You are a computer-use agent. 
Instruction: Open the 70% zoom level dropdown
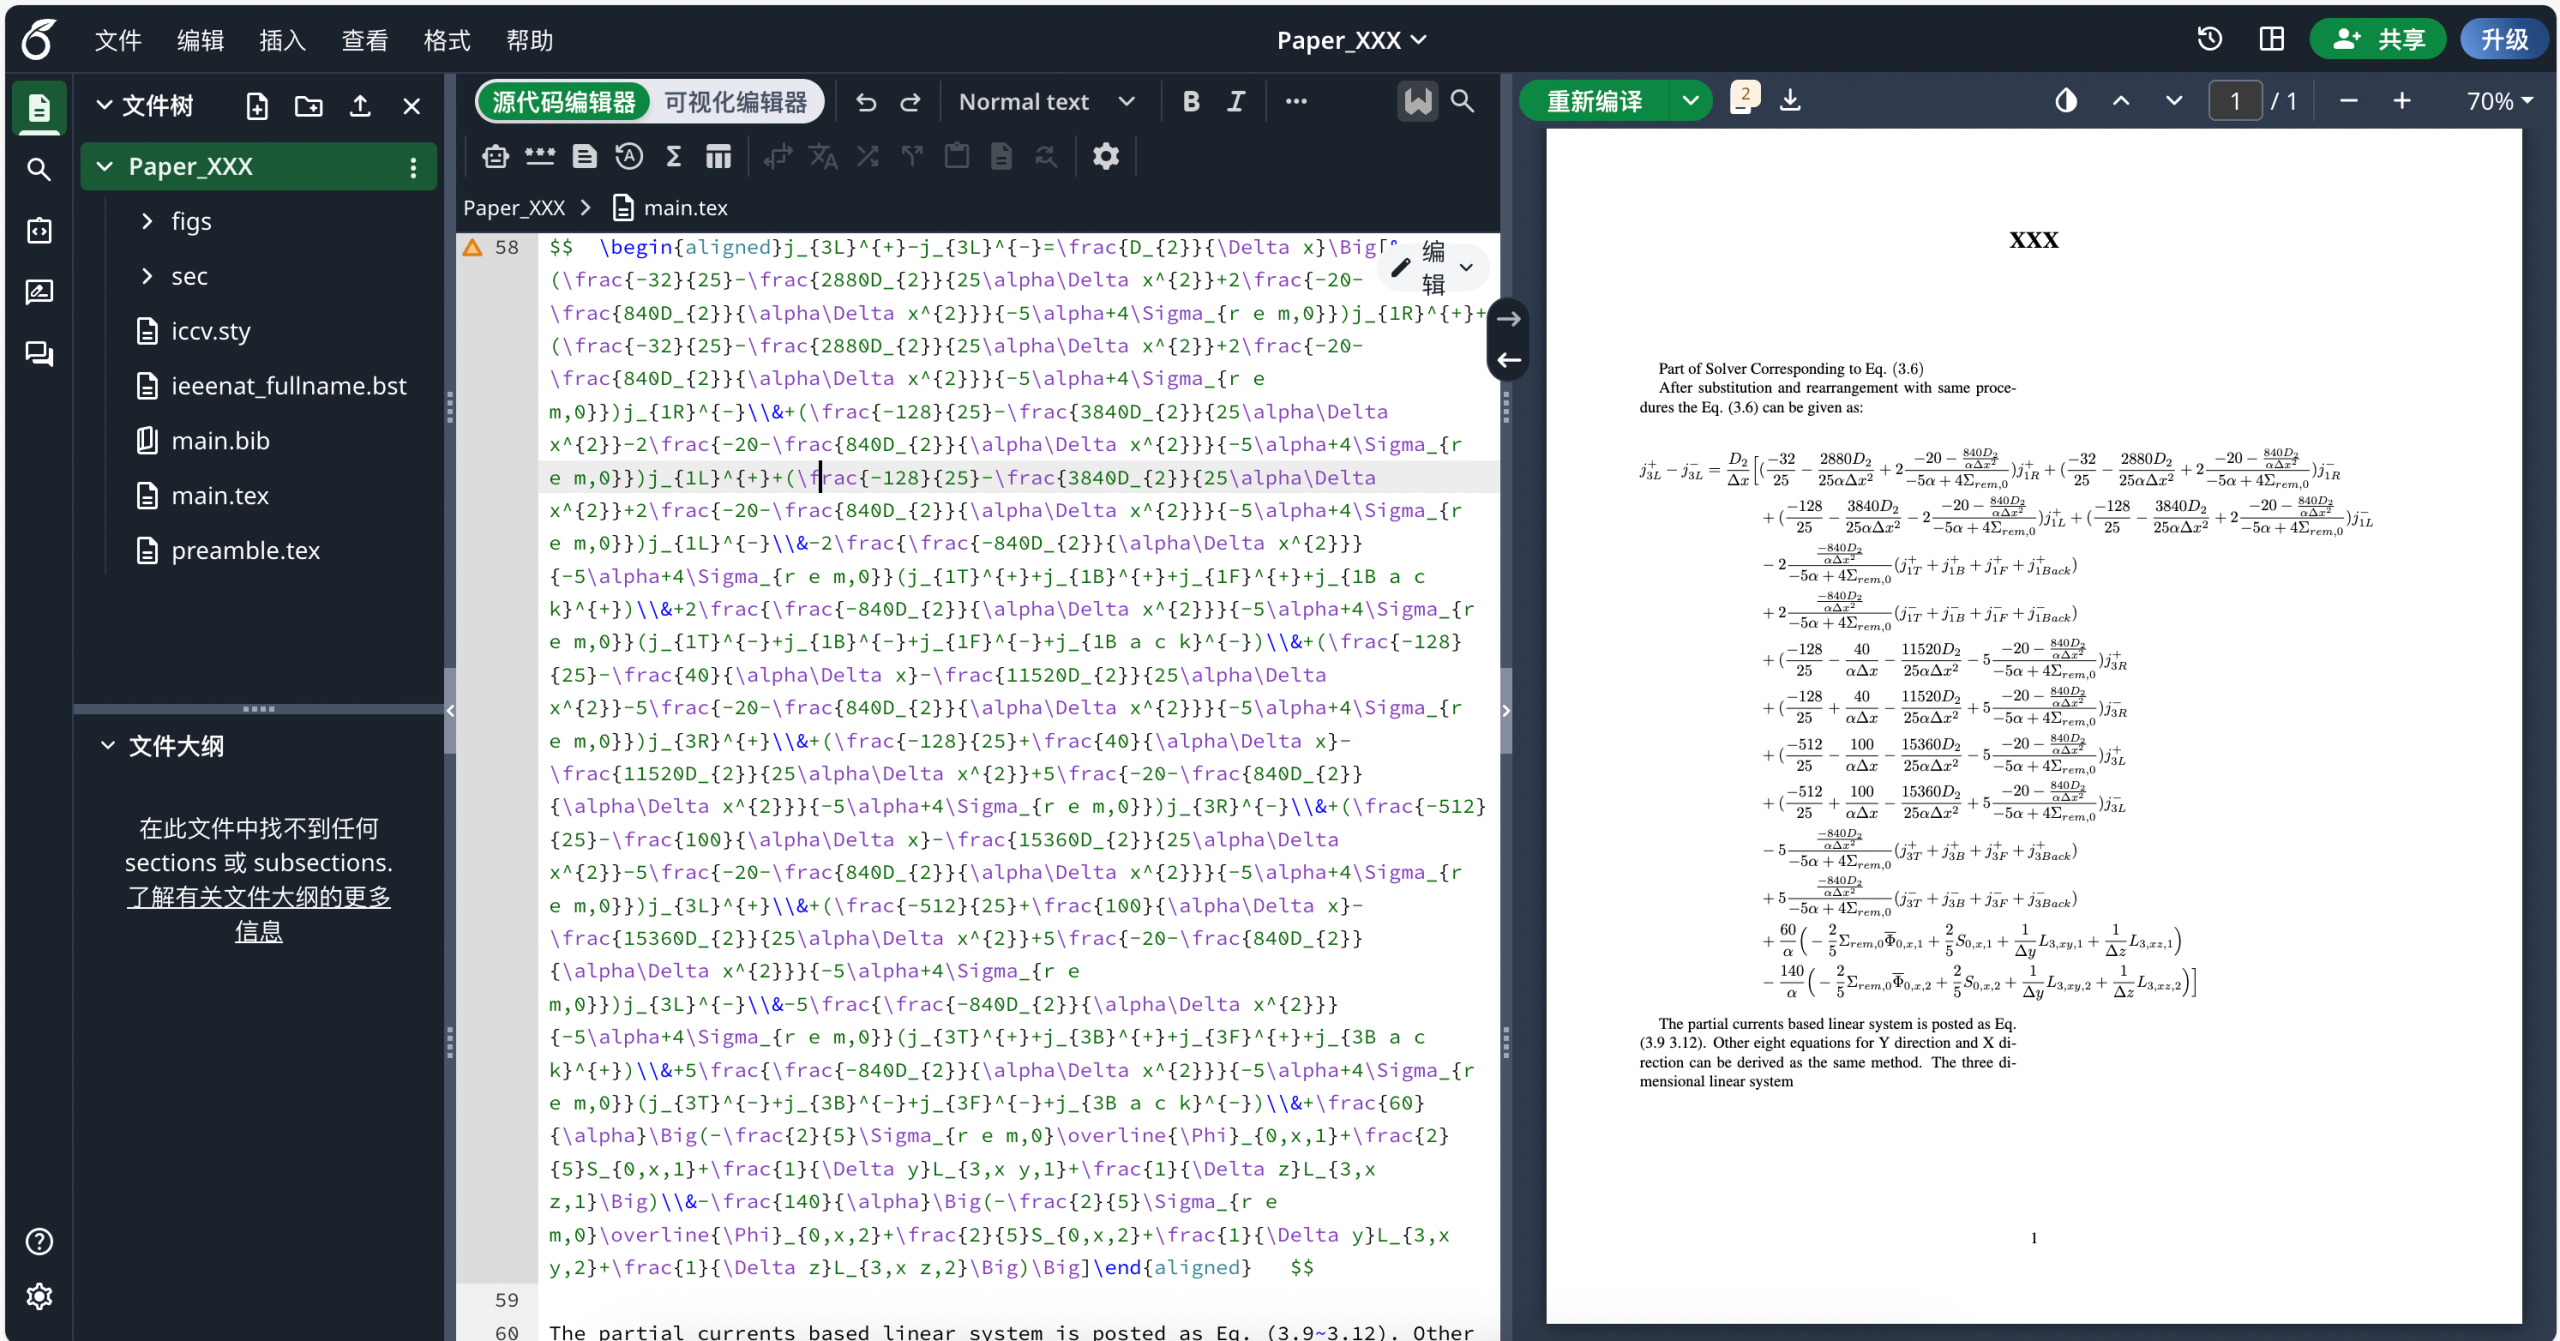tap(2499, 101)
